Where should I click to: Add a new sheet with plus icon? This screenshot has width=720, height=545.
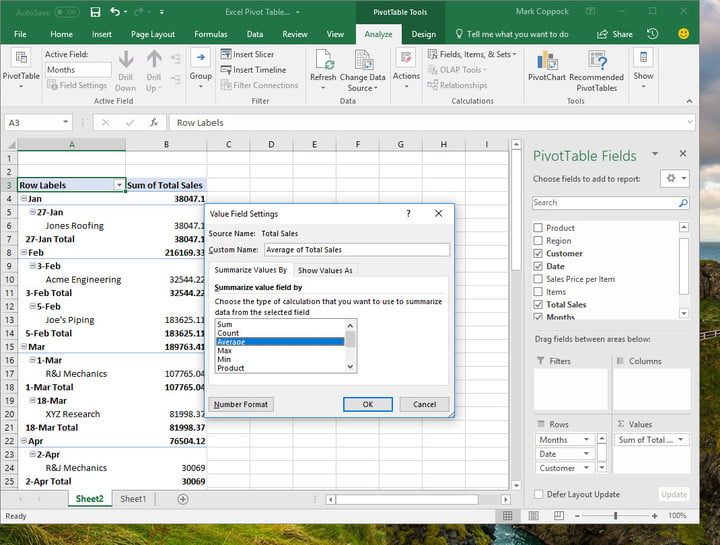tap(183, 499)
